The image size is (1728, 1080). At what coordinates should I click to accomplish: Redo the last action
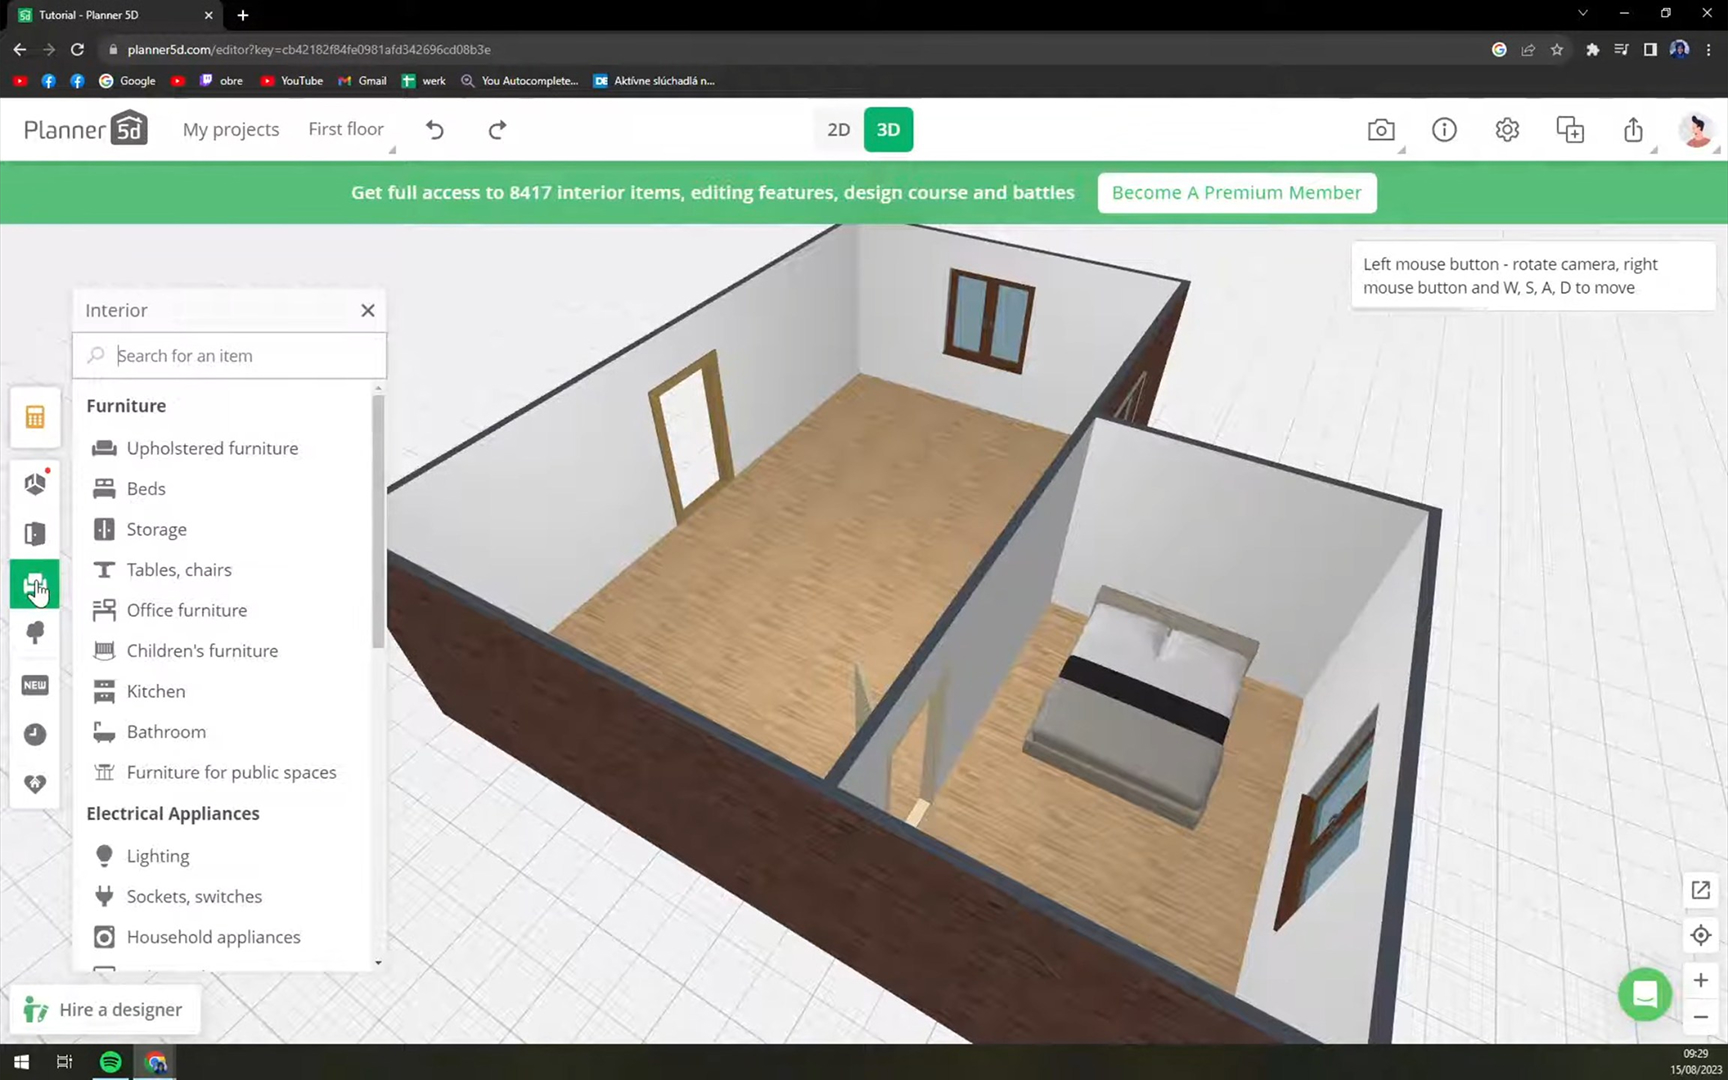497,130
